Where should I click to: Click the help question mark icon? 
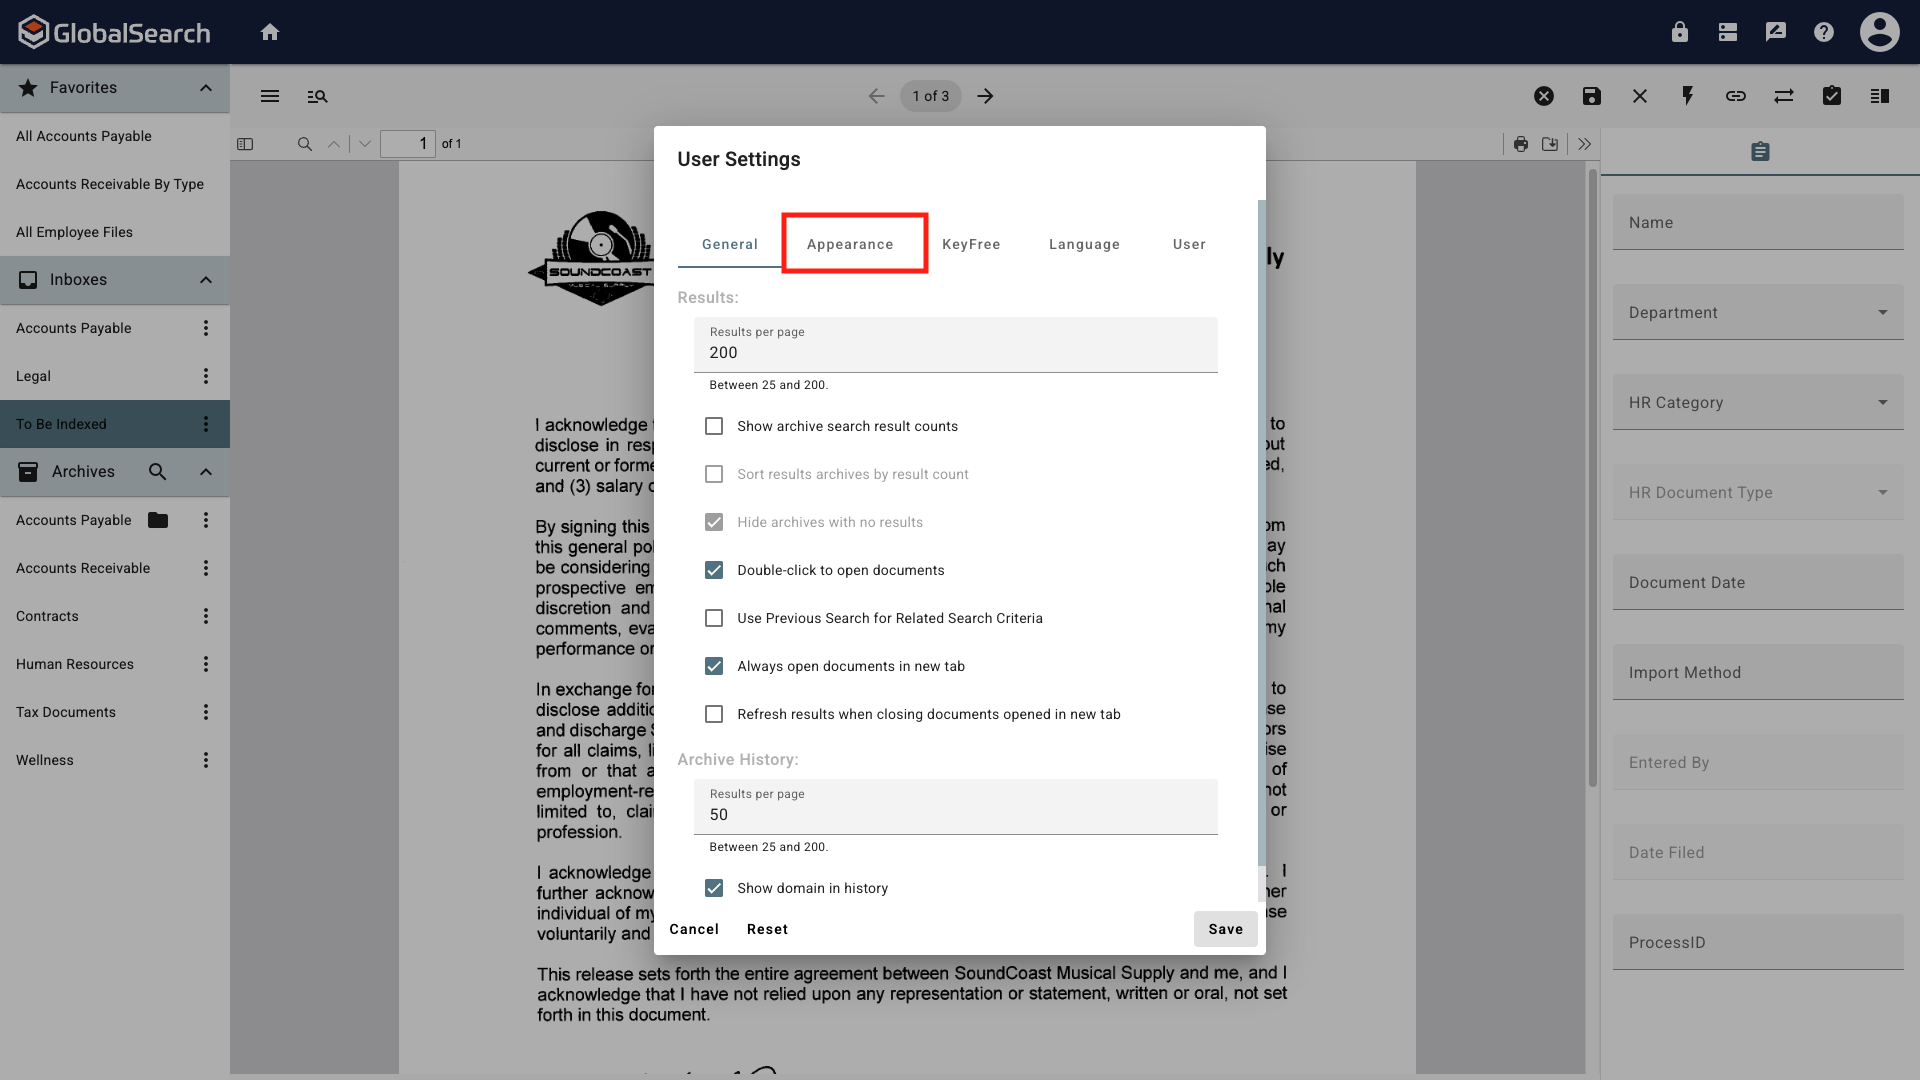click(1823, 31)
